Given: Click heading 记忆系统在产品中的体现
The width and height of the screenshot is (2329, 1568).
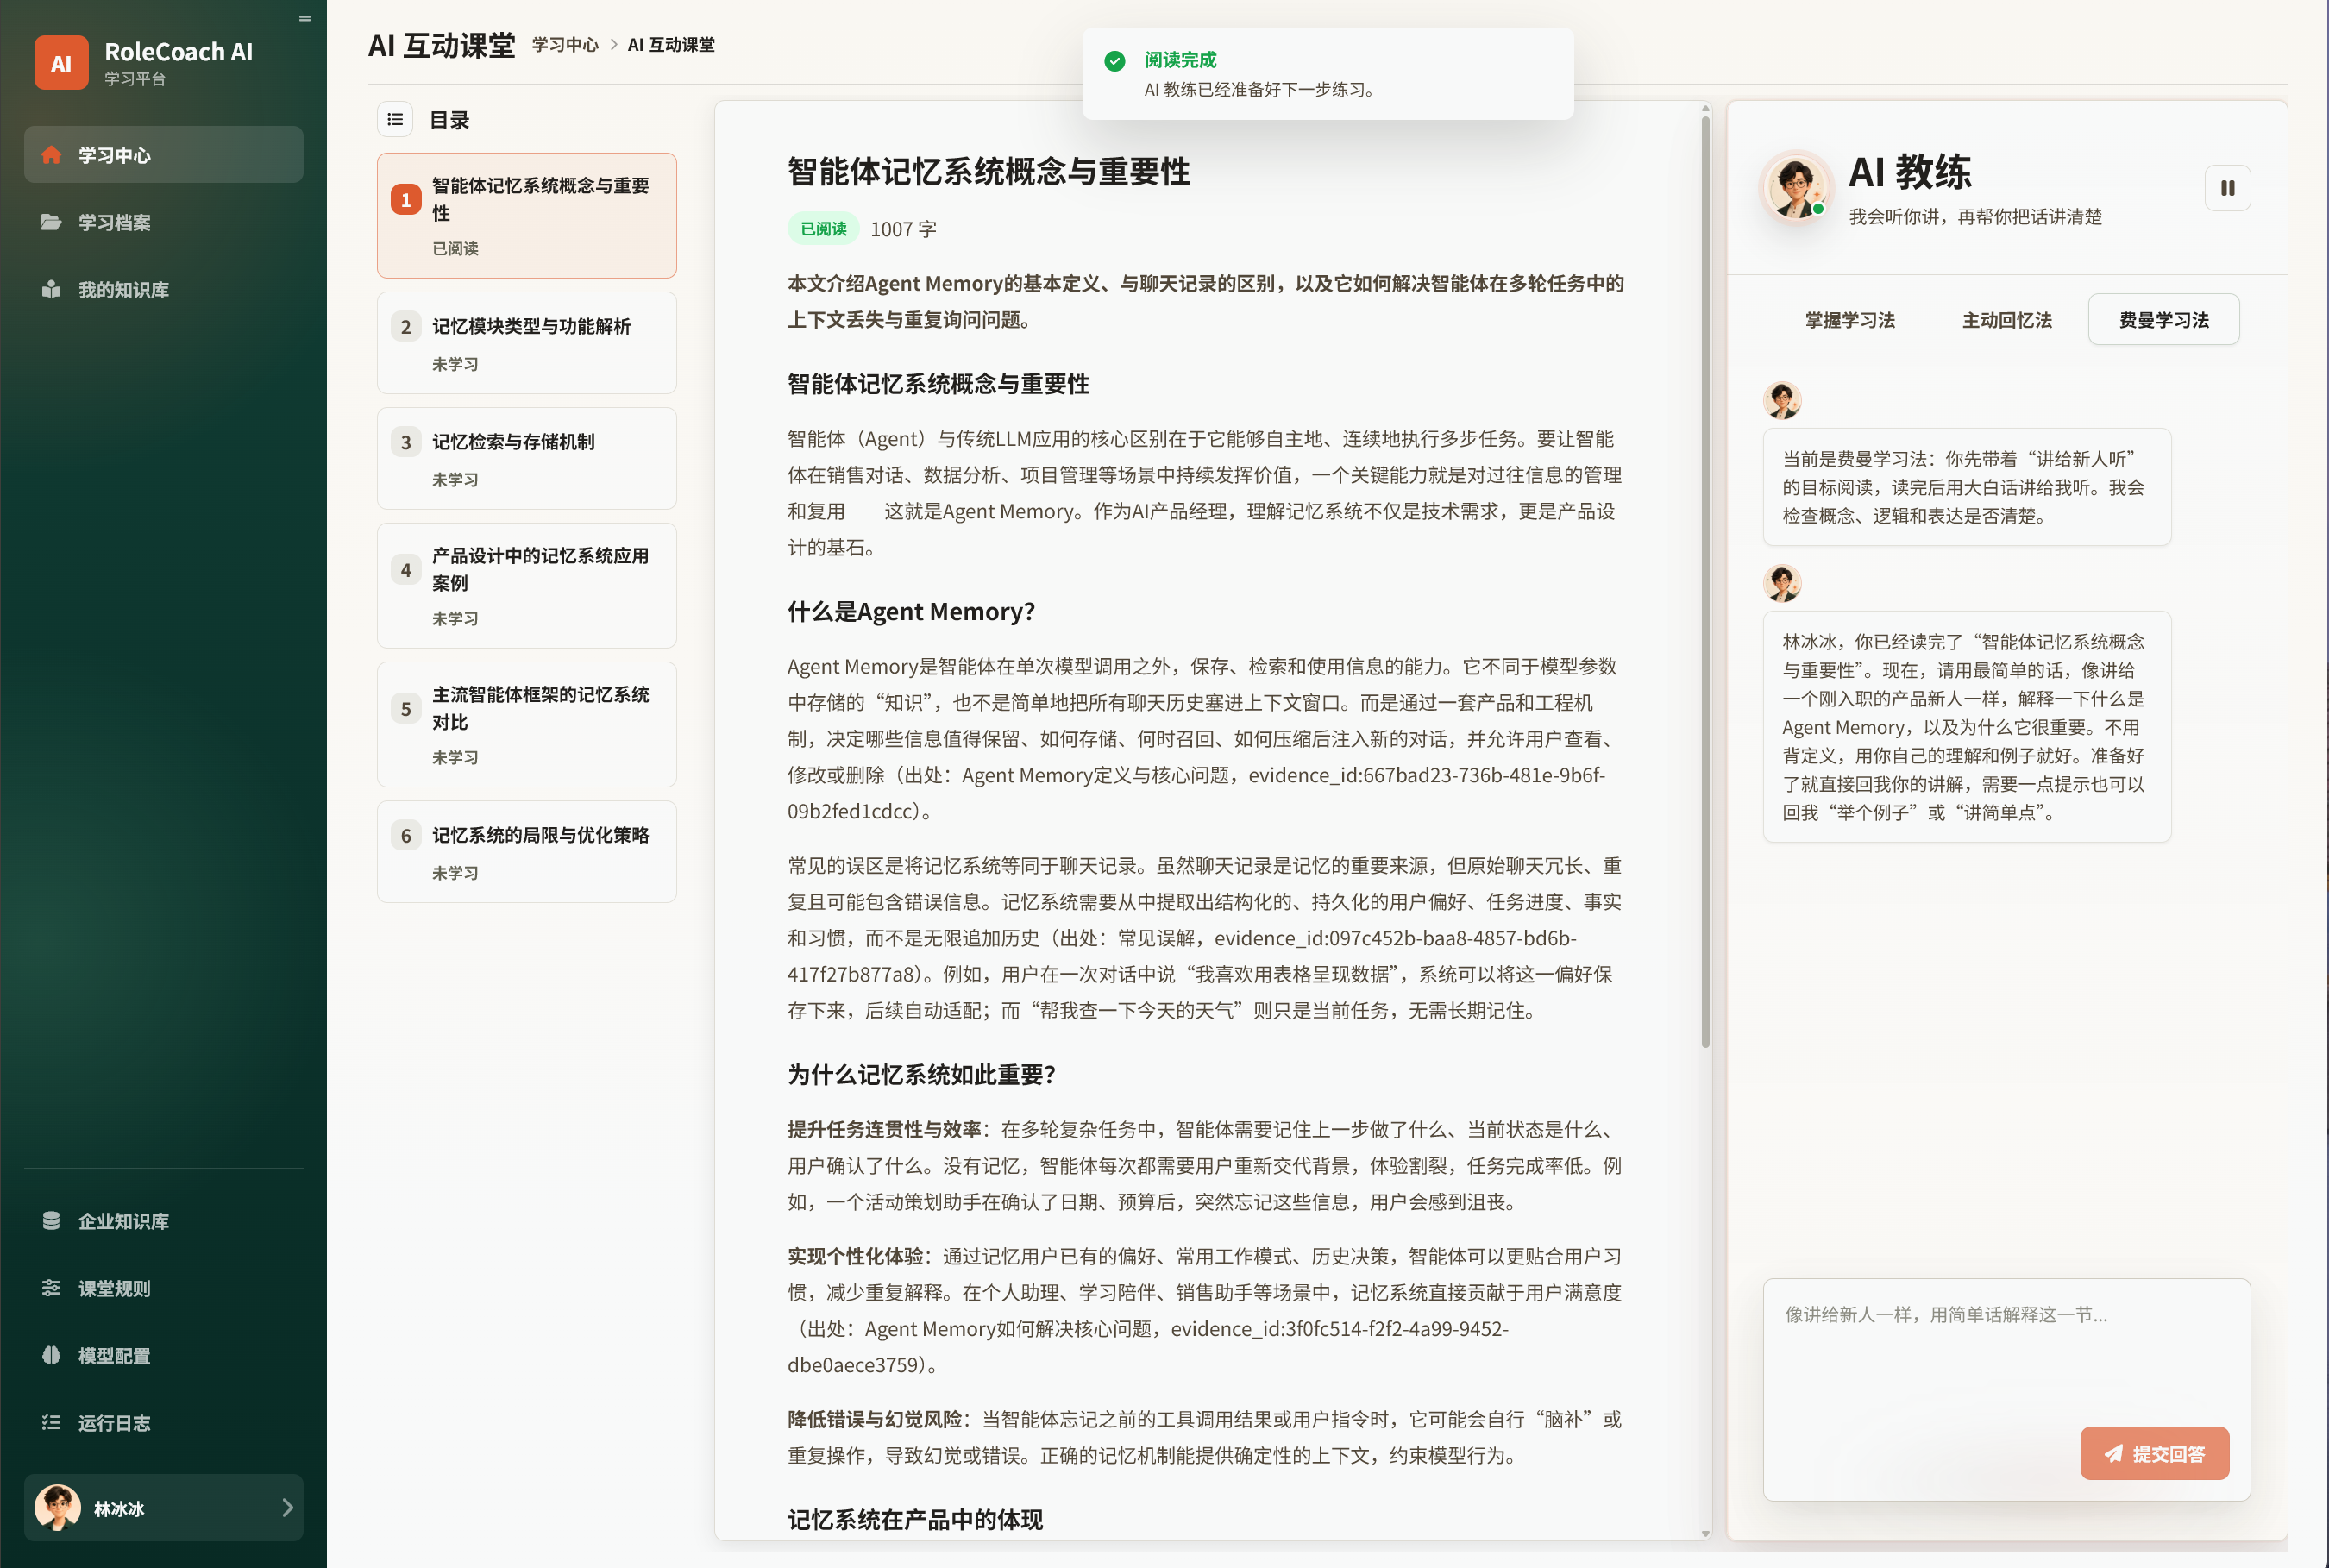Looking at the screenshot, I should coord(915,1520).
